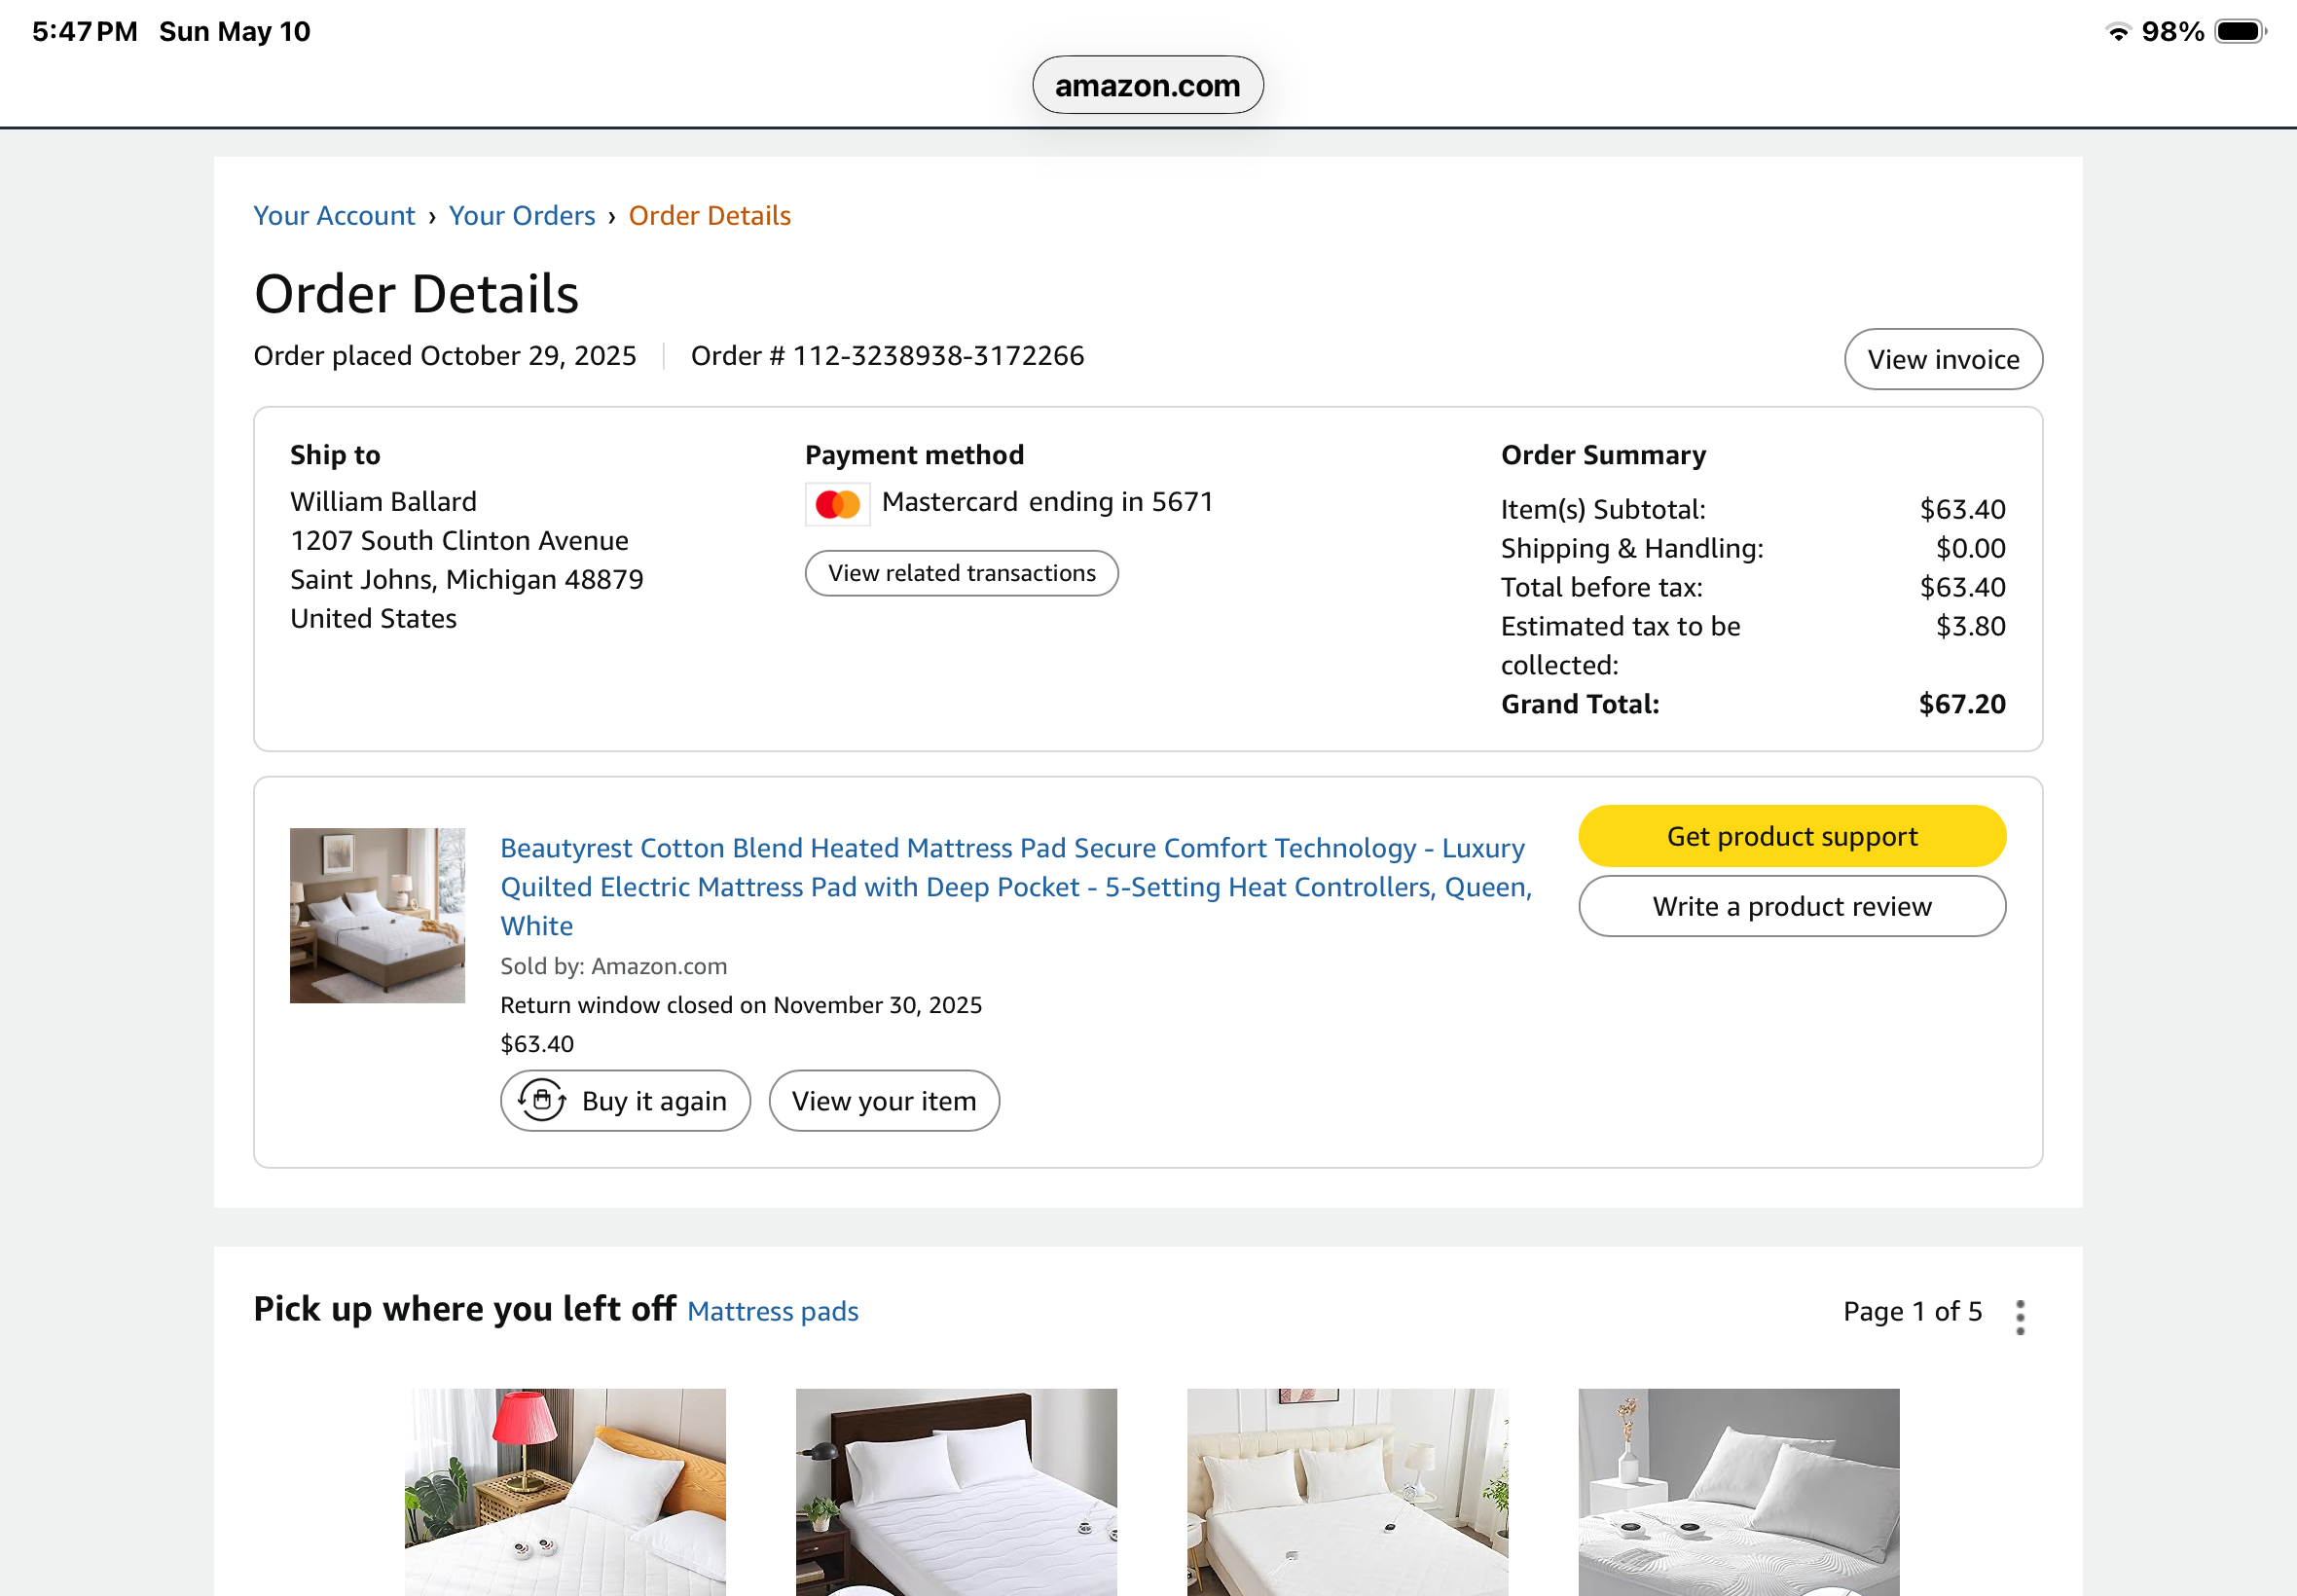
Task: Open the Mattress pads category link
Action: 773,1312
